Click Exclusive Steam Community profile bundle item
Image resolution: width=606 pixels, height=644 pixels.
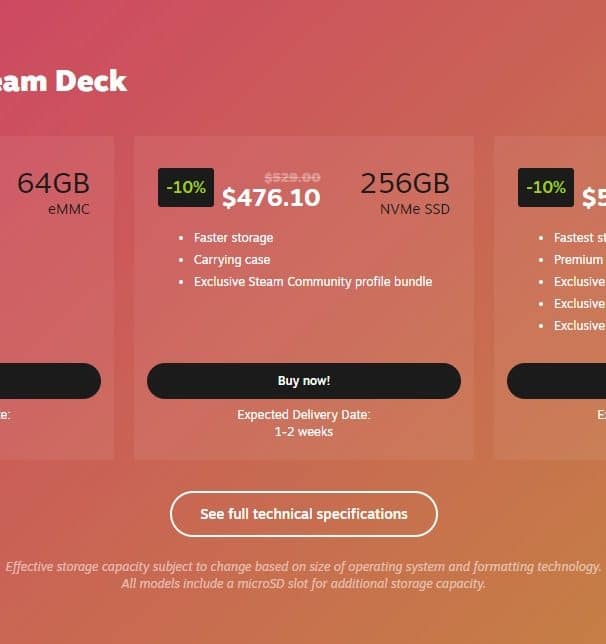click(313, 282)
